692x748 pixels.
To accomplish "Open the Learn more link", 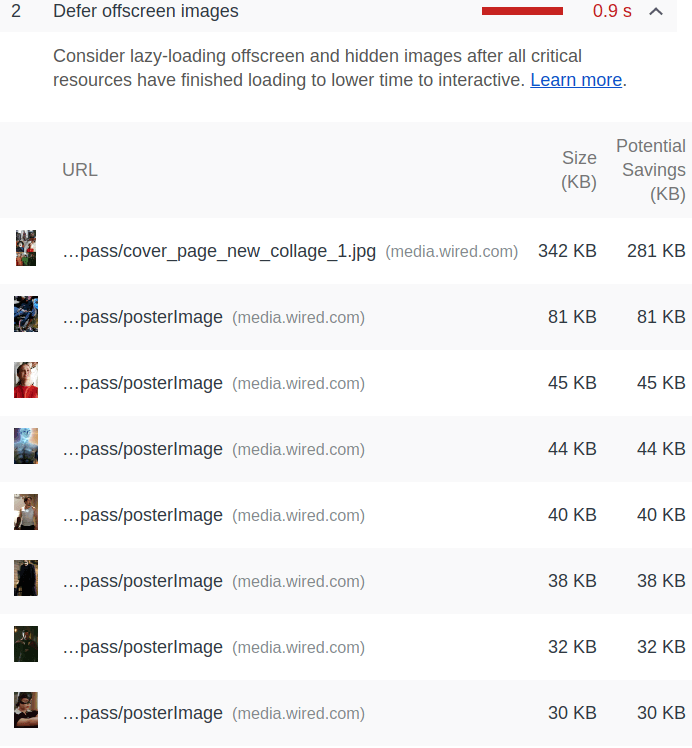I will pyautogui.click(x=576, y=80).
